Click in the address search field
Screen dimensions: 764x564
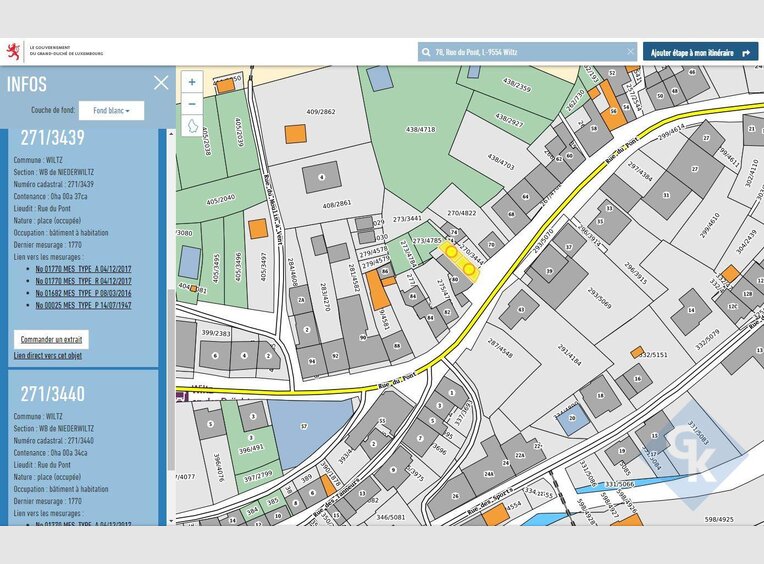[x=525, y=52]
